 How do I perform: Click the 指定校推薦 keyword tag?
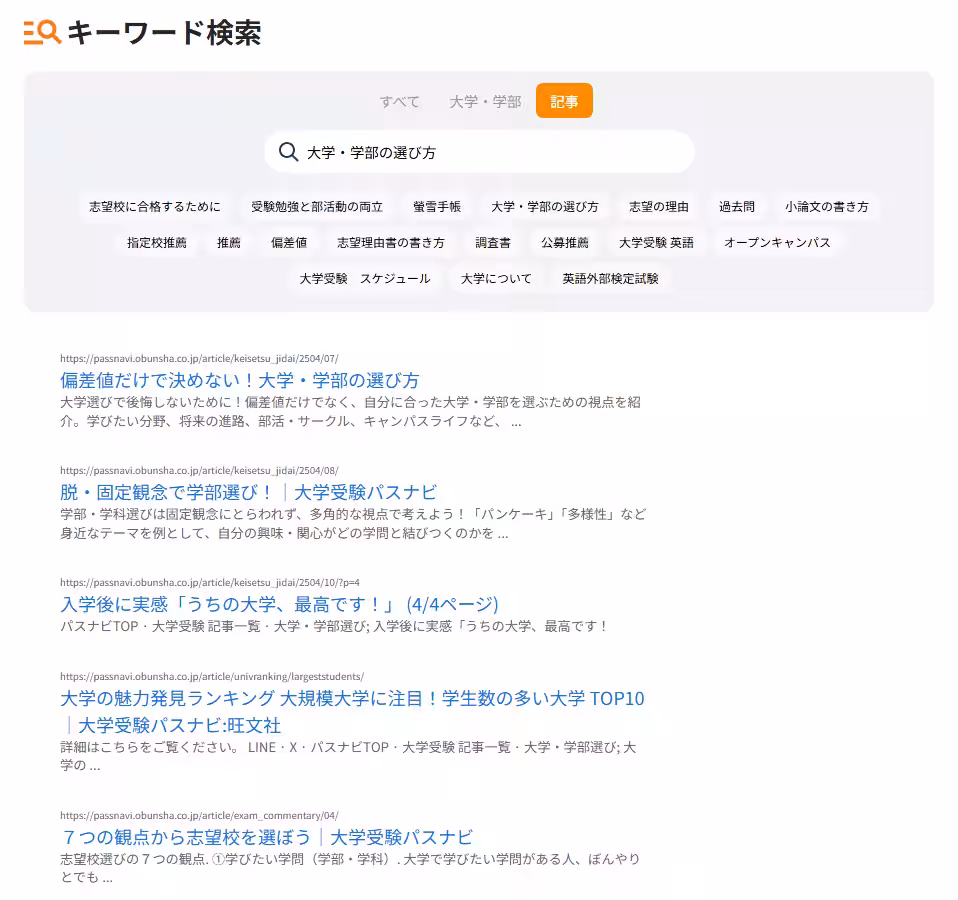point(157,242)
